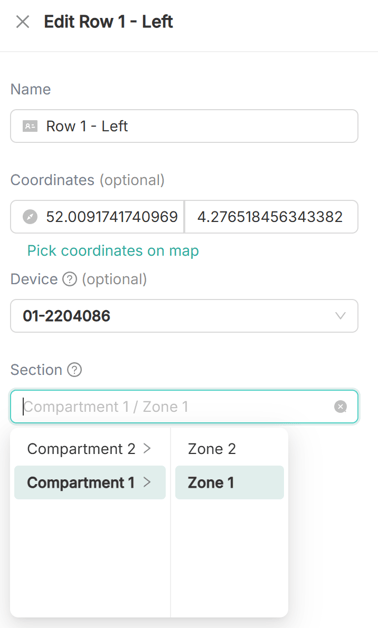Click the Edit Row 1 - Left title
Viewport: 378px width, 628px height.
[109, 22]
